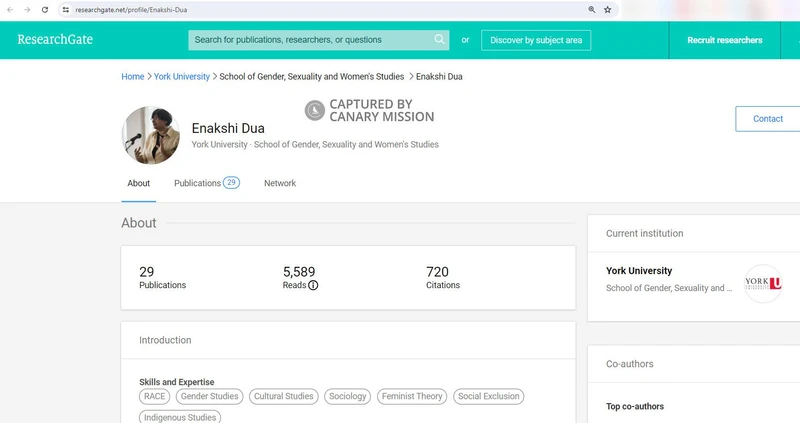Click the Co-authors section heading
The width and height of the screenshot is (800, 423).
[630, 364]
